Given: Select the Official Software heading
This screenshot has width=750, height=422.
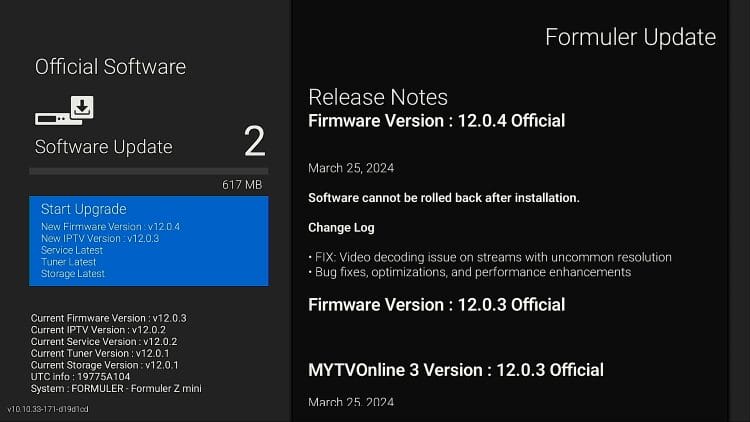Looking at the screenshot, I should (110, 67).
